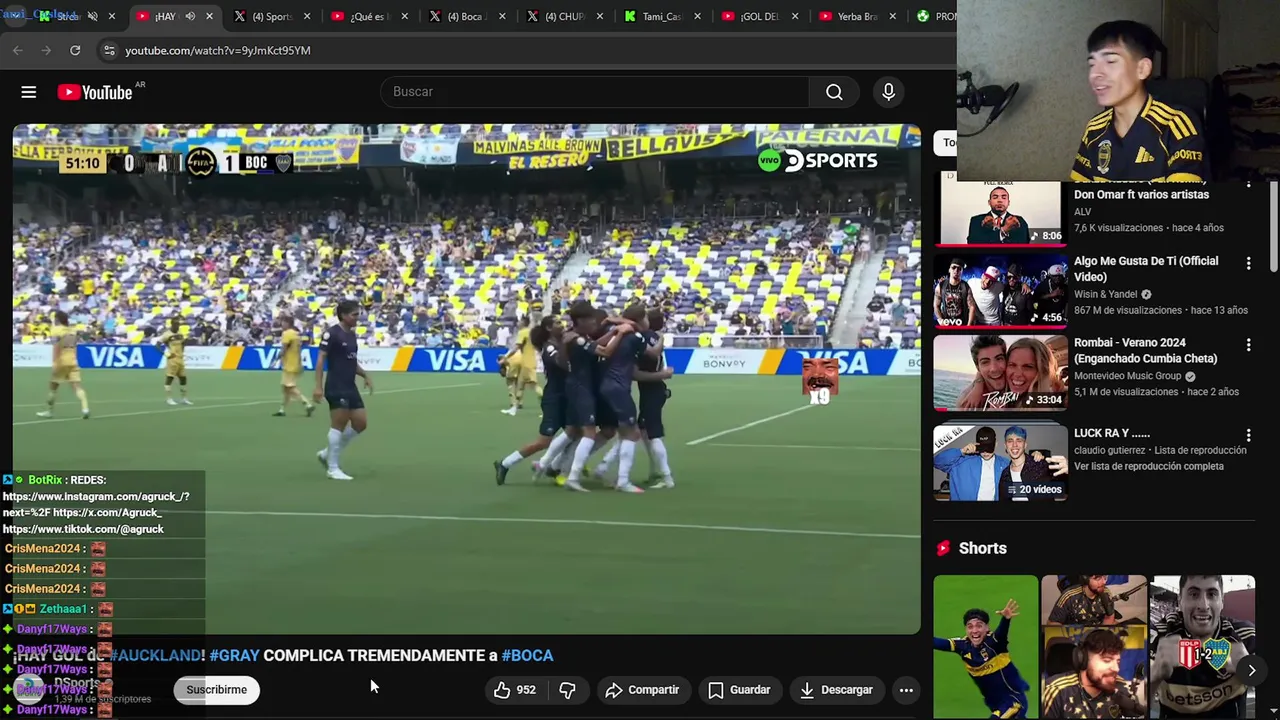
Task: Open options for LUCK RA Y playlist
Action: click(x=1248, y=435)
